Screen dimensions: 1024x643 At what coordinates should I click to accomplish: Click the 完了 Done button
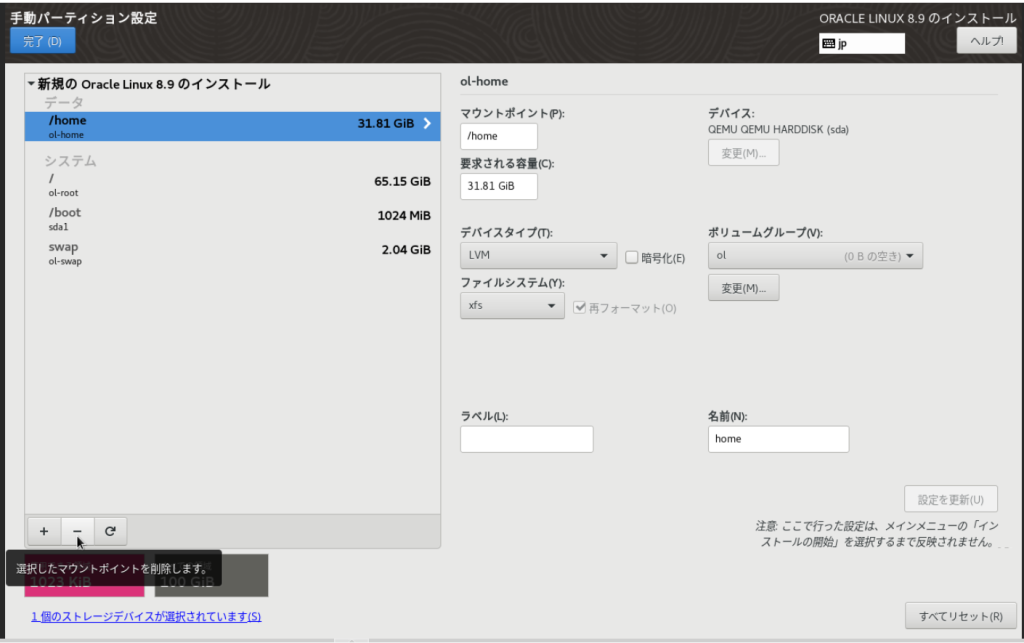41,40
